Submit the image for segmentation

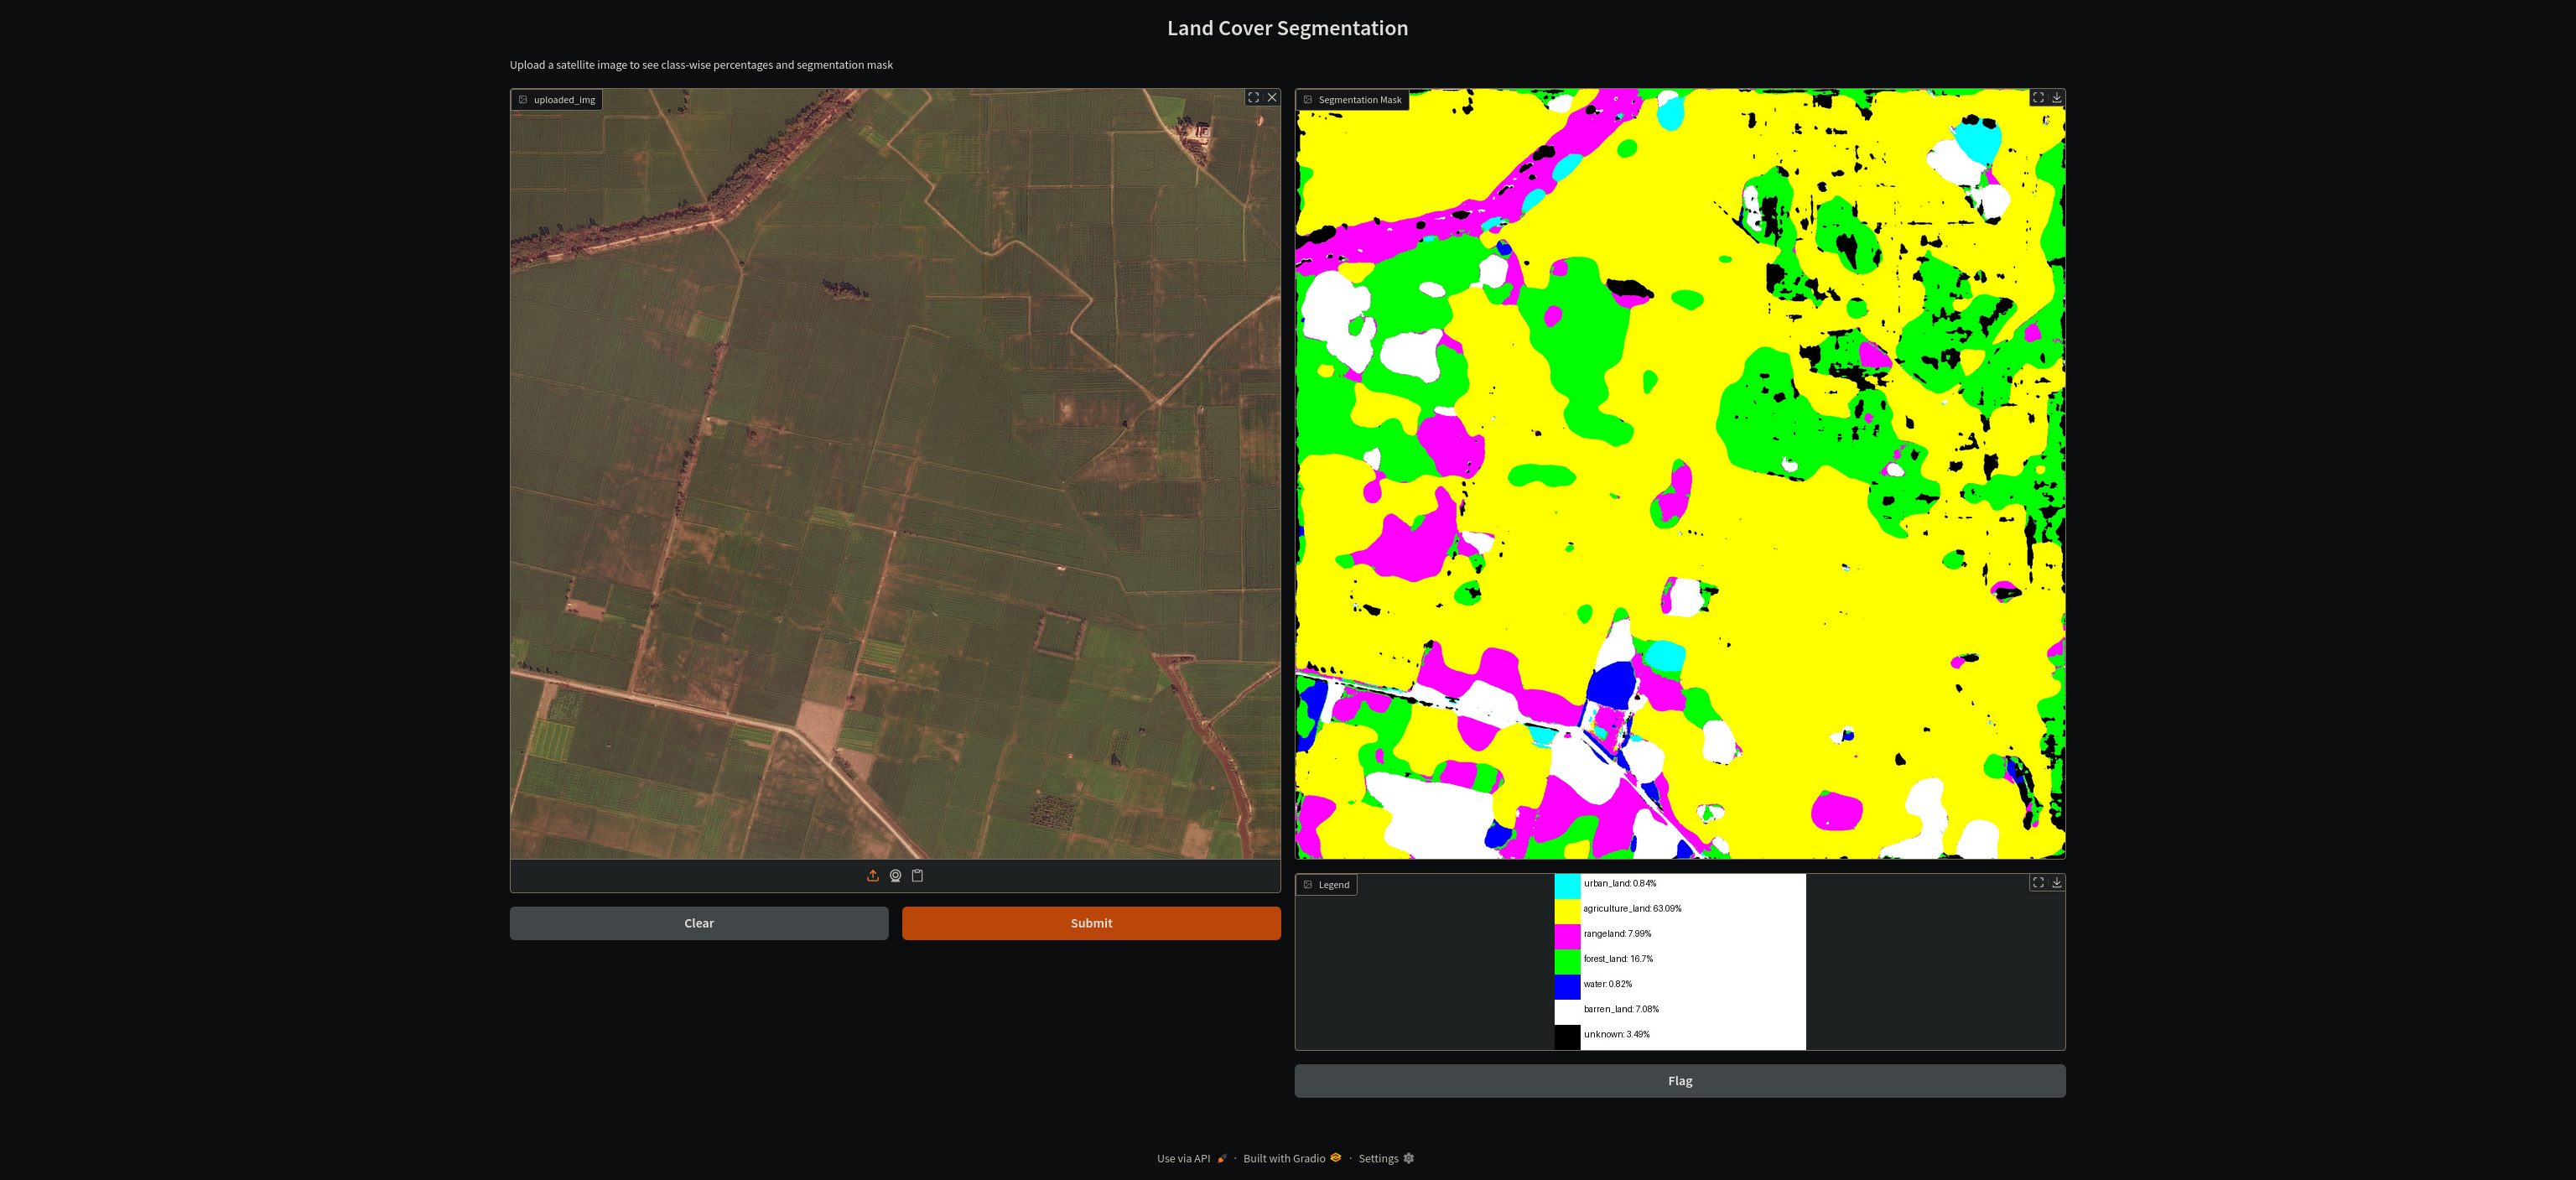[x=1091, y=923]
